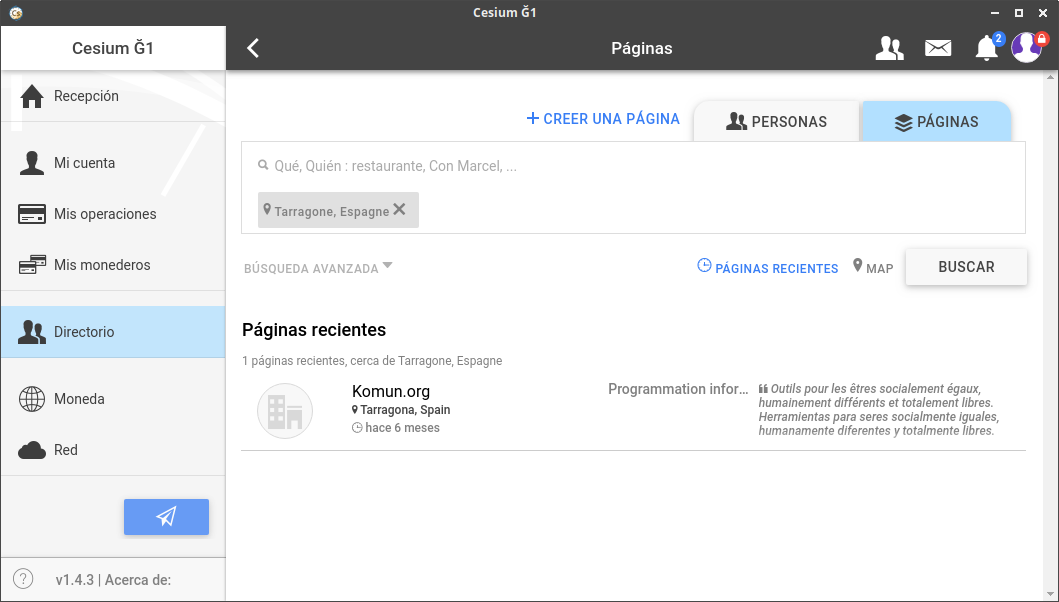This screenshot has height=602, width=1059.
Task: Expand Búsqueda avanzada options
Action: (318, 268)
